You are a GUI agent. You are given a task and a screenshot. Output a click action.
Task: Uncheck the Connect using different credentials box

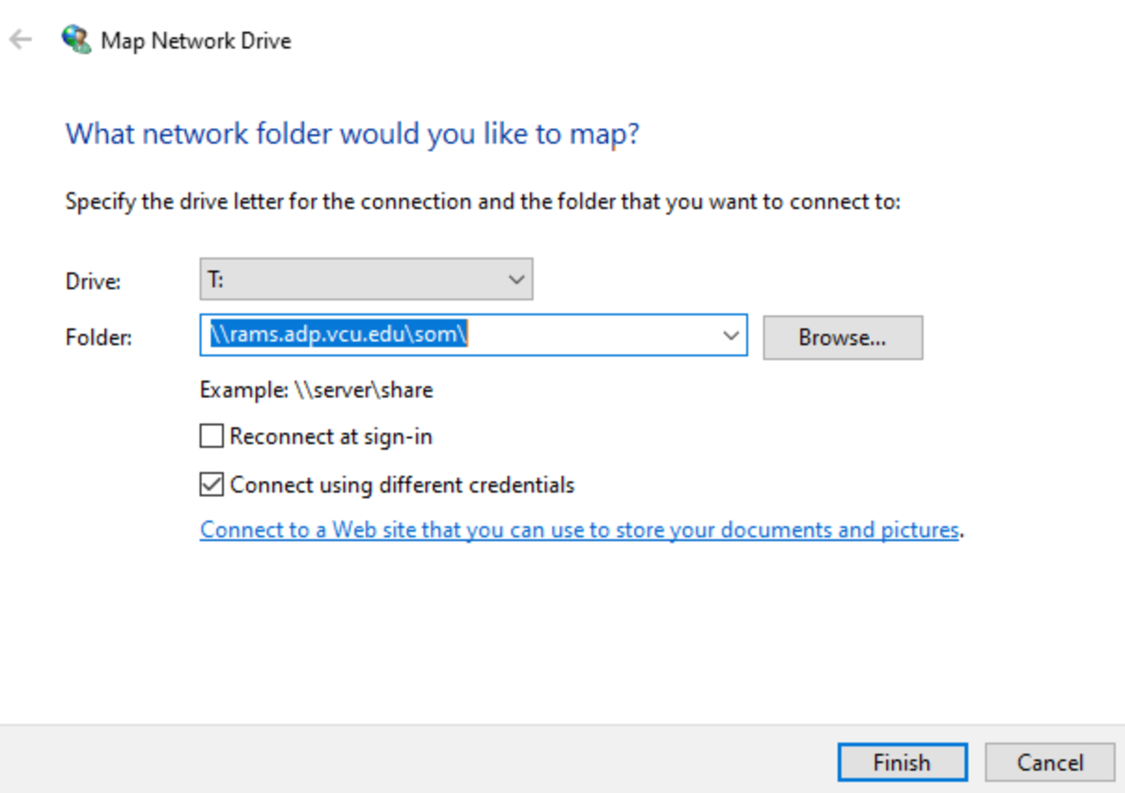pos(211,486)
